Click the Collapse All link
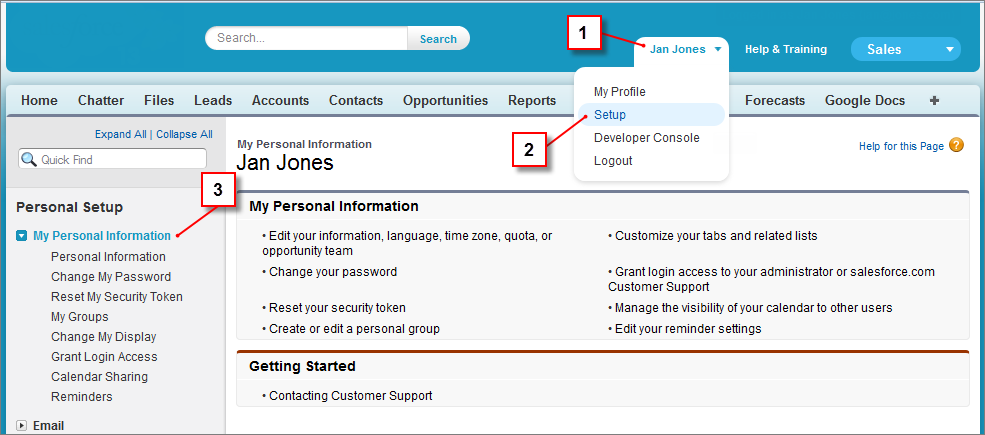The image size is (985, 435). 184,134
